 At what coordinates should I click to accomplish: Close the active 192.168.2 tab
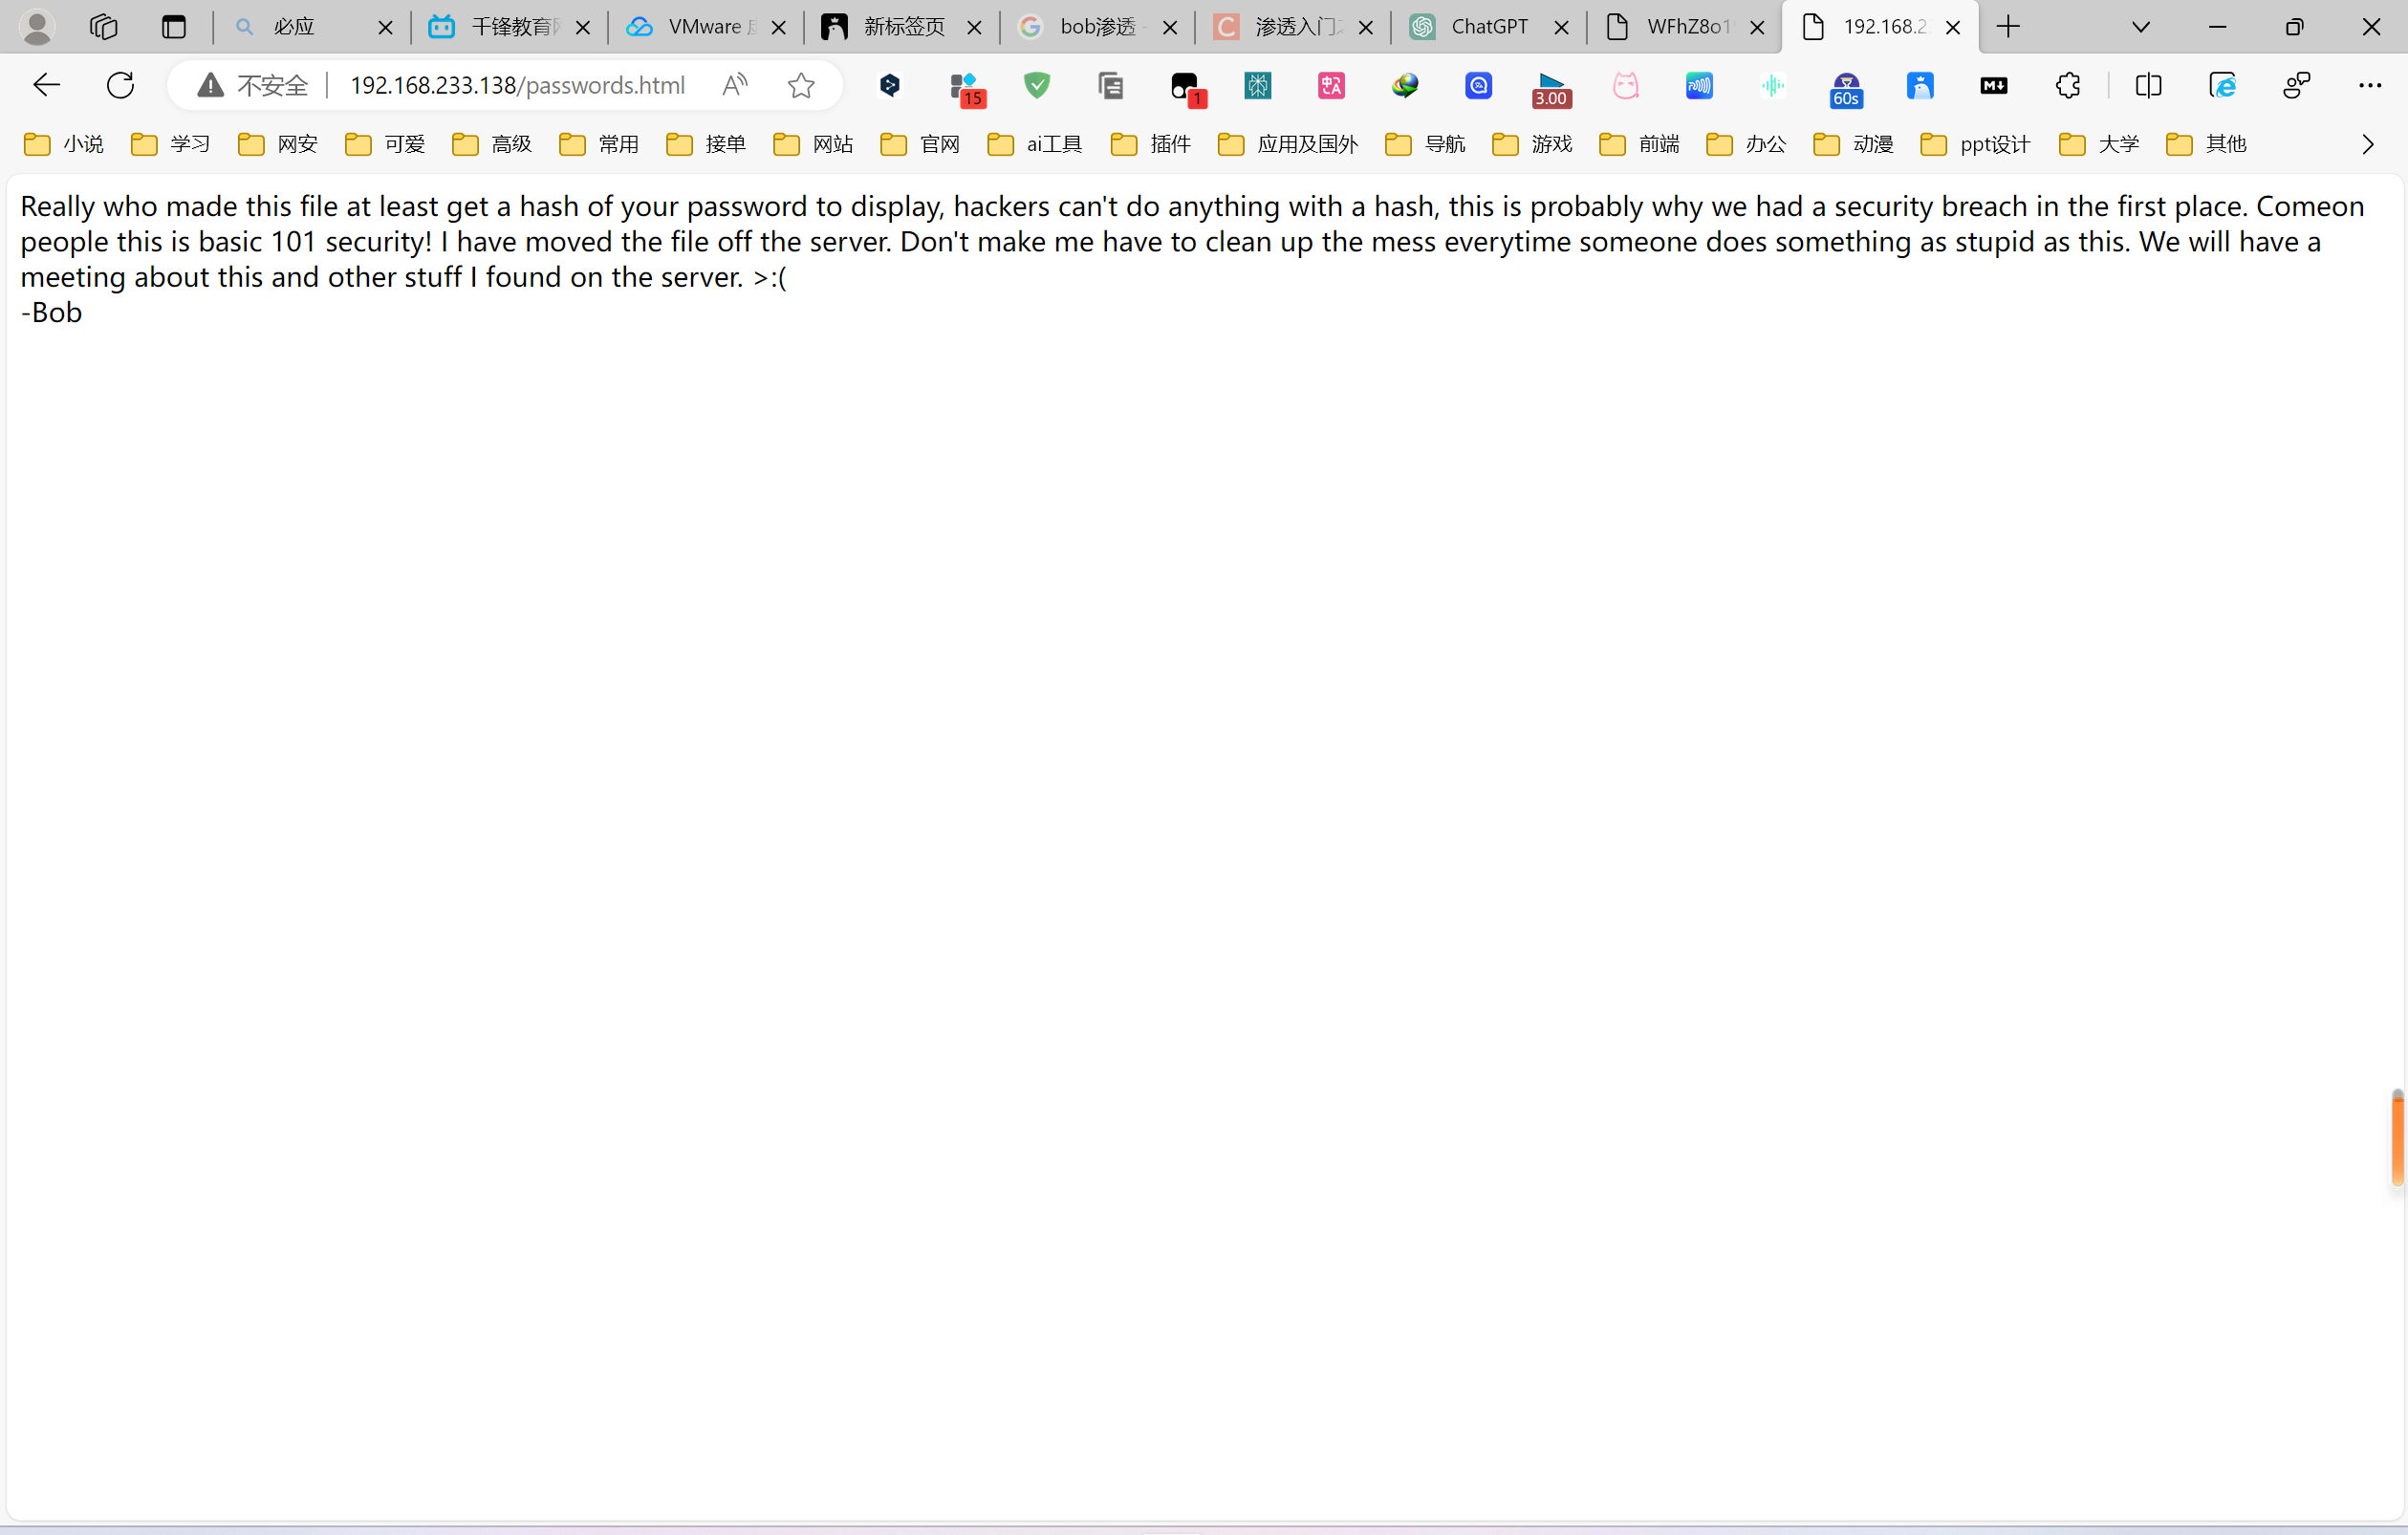click(1952, 28)
